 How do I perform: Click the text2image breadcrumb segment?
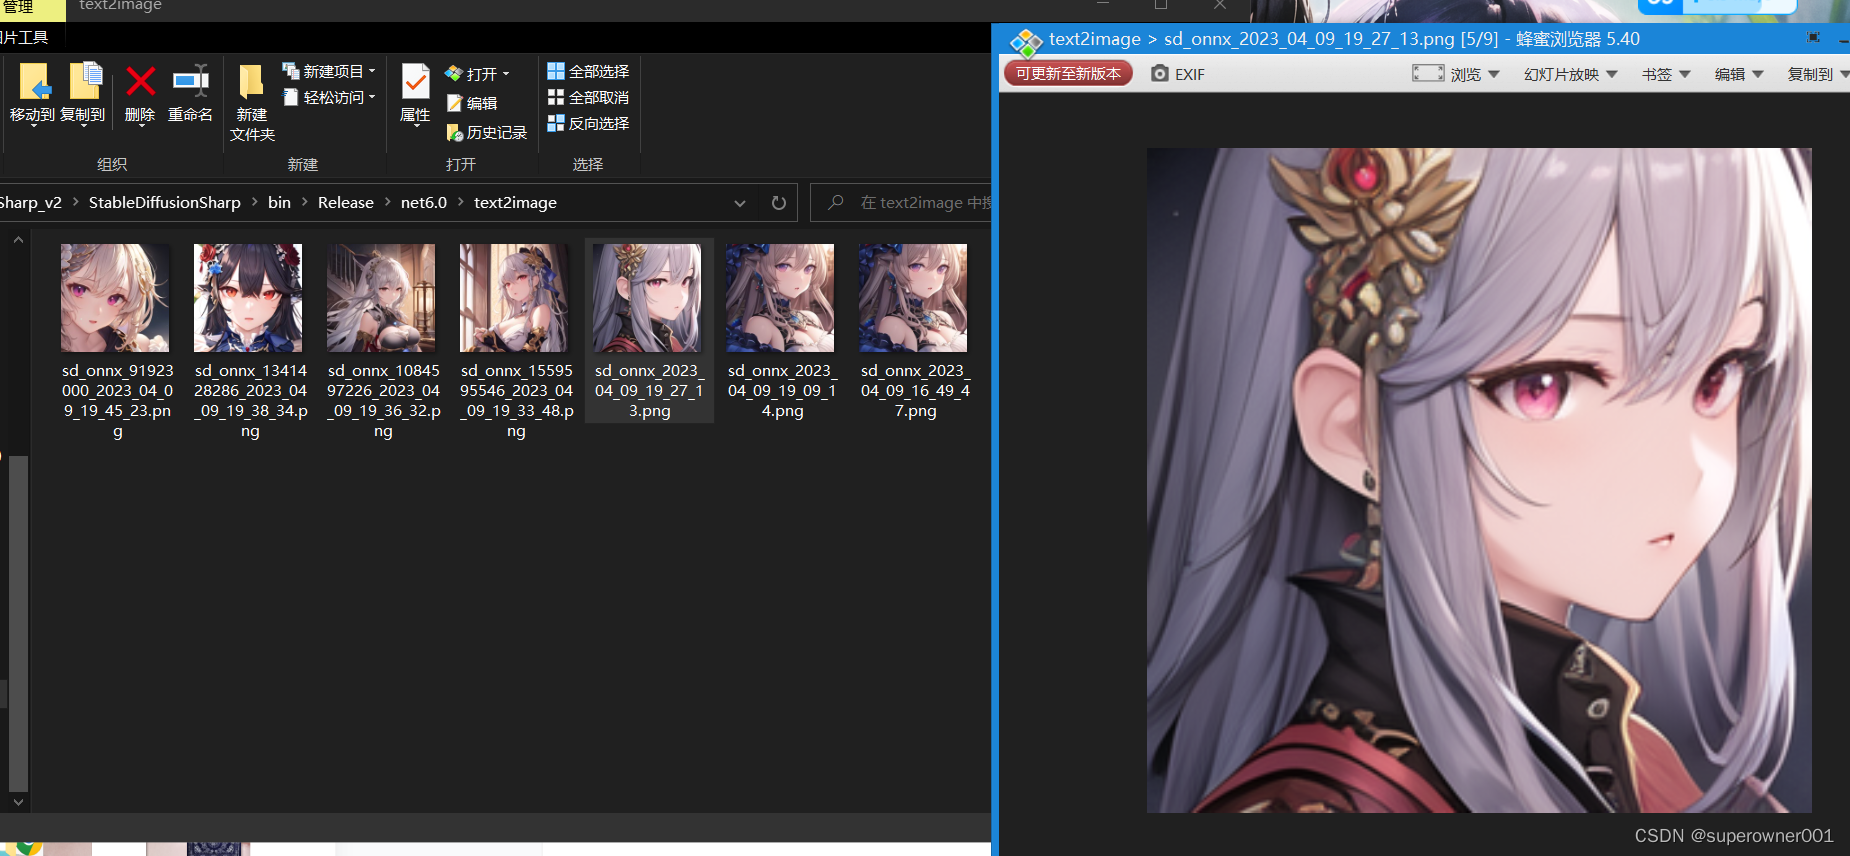tap(515, 203)
